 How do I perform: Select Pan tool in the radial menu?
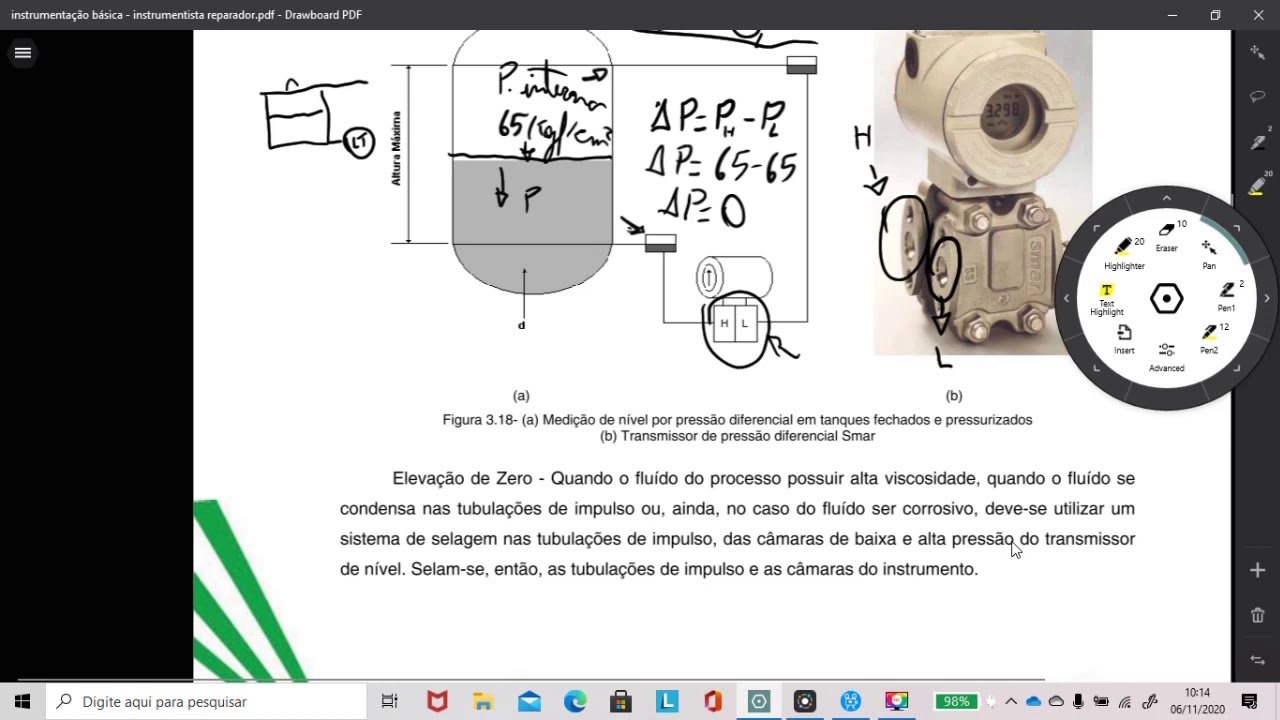1209,253
